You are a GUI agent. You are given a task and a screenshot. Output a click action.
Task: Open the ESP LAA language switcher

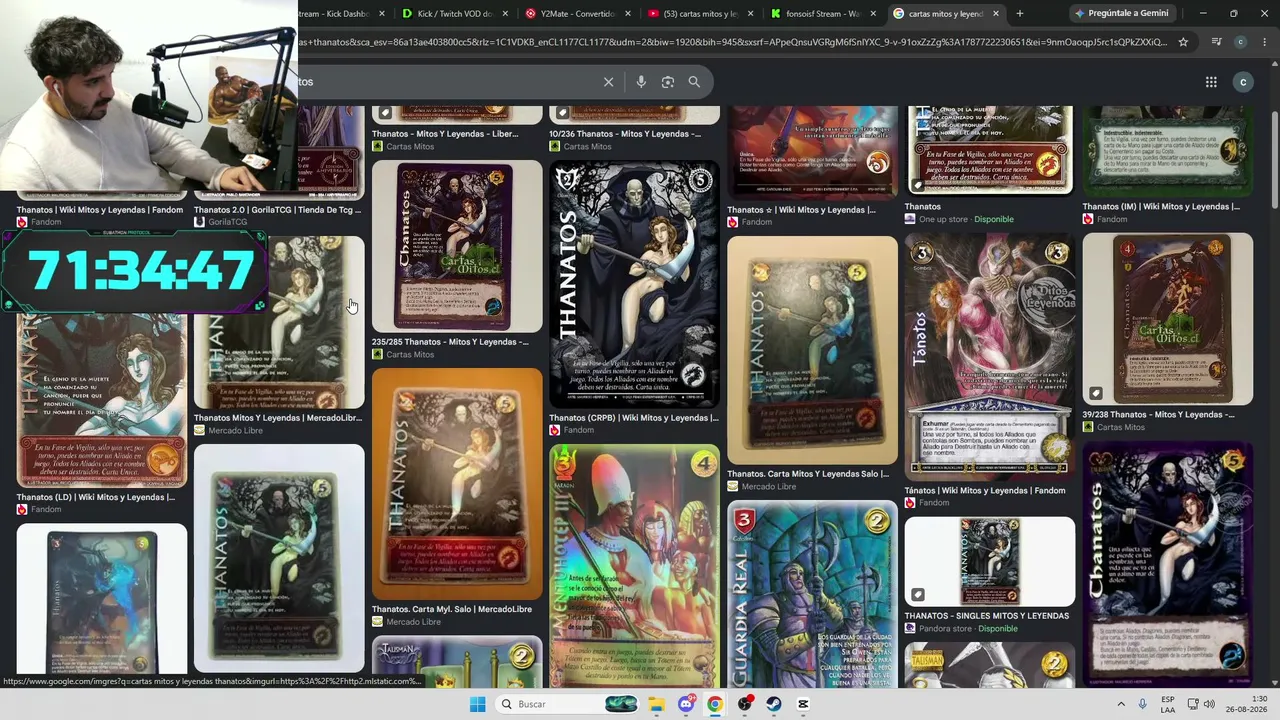click(x=1168, y=704)
